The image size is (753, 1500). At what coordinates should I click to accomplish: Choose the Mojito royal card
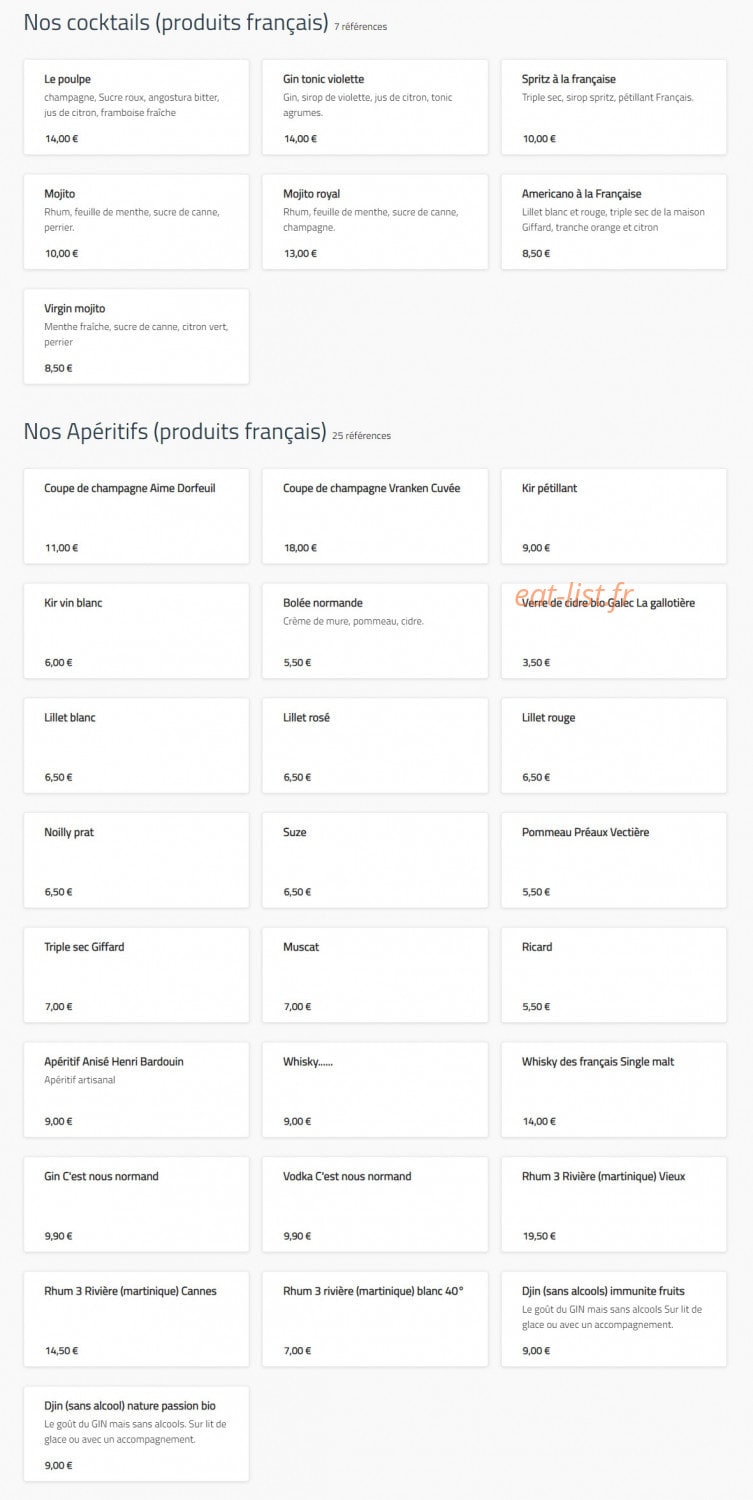[375, 222]
